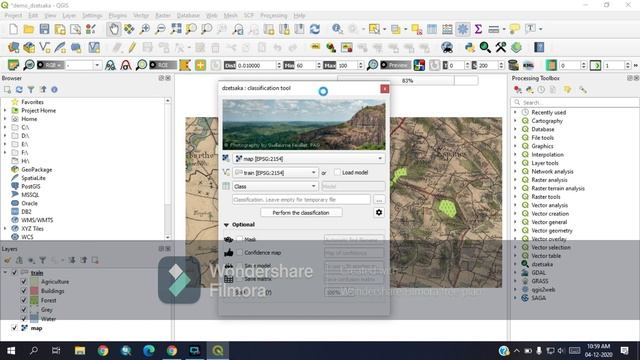Open File Explorer from the taskbar
Screen dimensions: 640x360
click(x=80, y=351)
